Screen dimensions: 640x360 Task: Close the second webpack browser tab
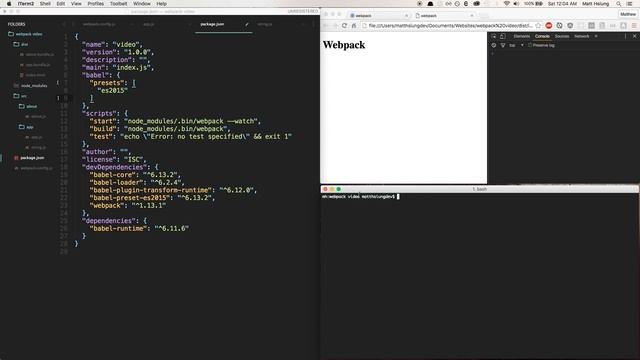tap(472, 16)
